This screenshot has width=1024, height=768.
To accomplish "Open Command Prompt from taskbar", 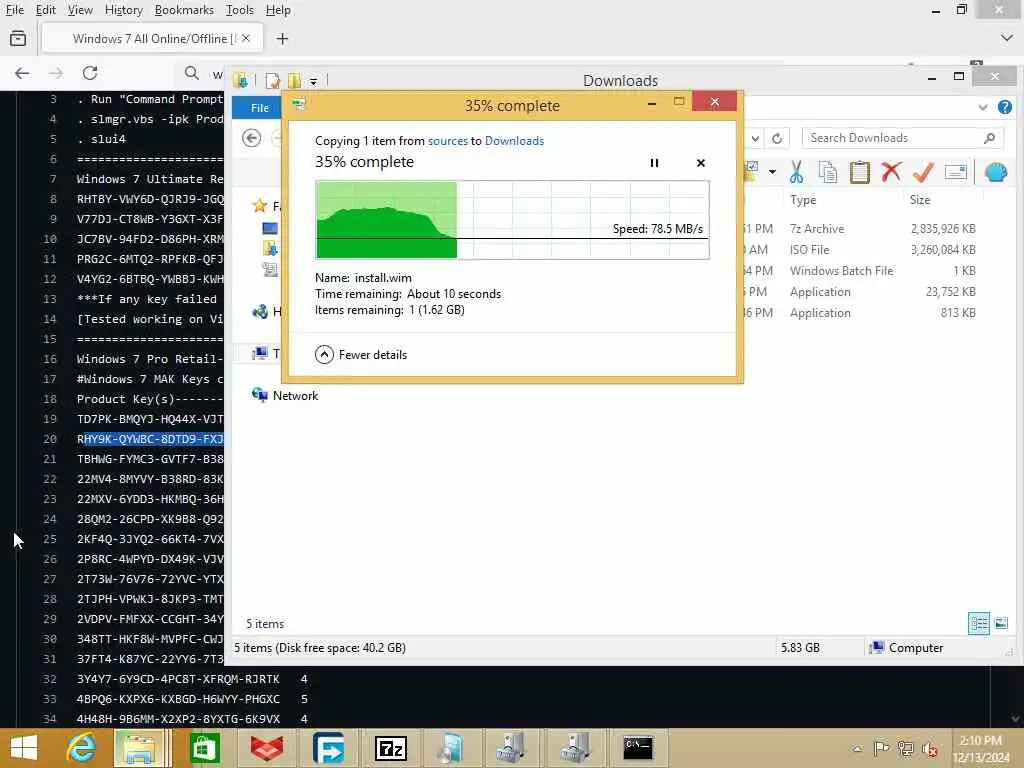I will pos(637,748).
